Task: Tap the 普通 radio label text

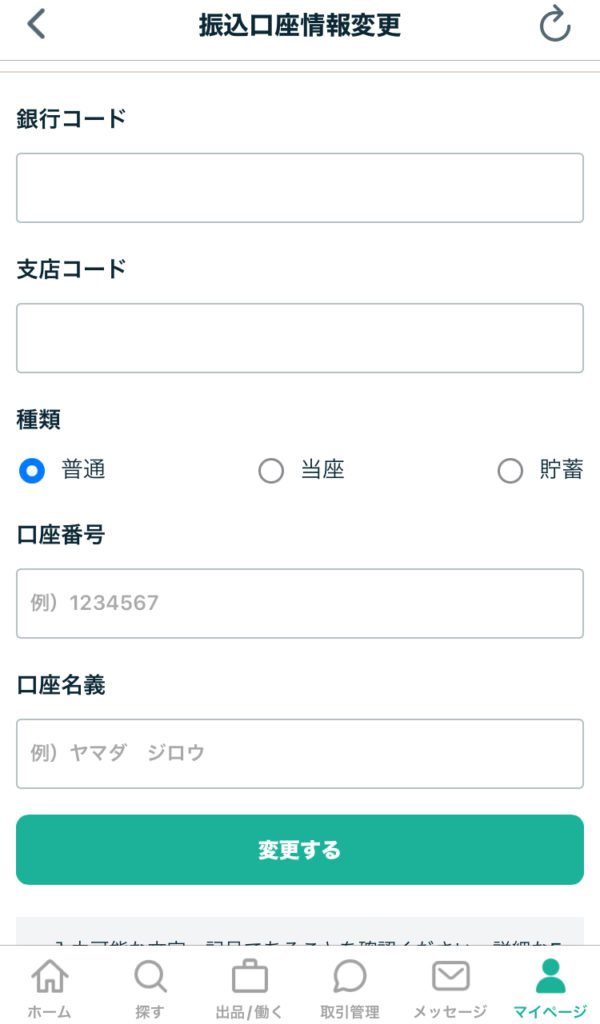Action: pos(84,470)
